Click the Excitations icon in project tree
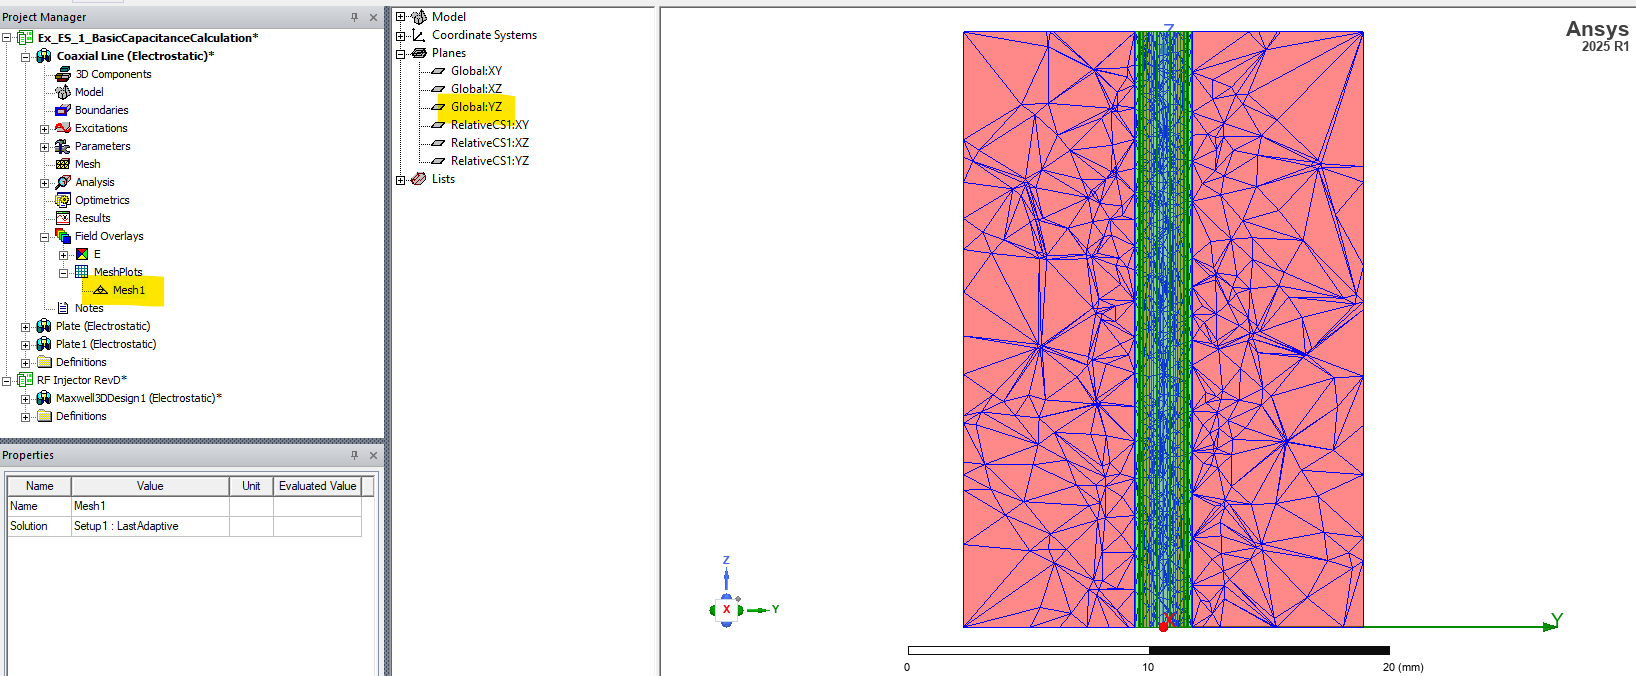1636x676 pixels. 63,128
